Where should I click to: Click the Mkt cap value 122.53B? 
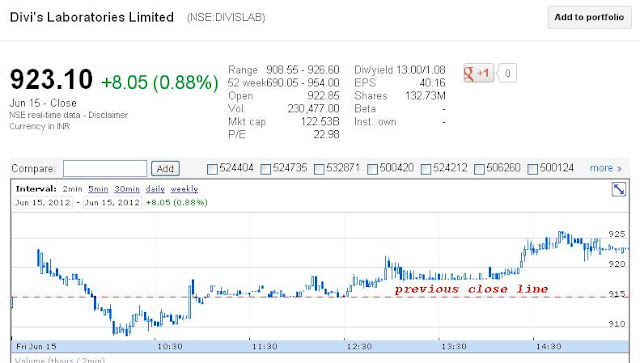(320, 122)
